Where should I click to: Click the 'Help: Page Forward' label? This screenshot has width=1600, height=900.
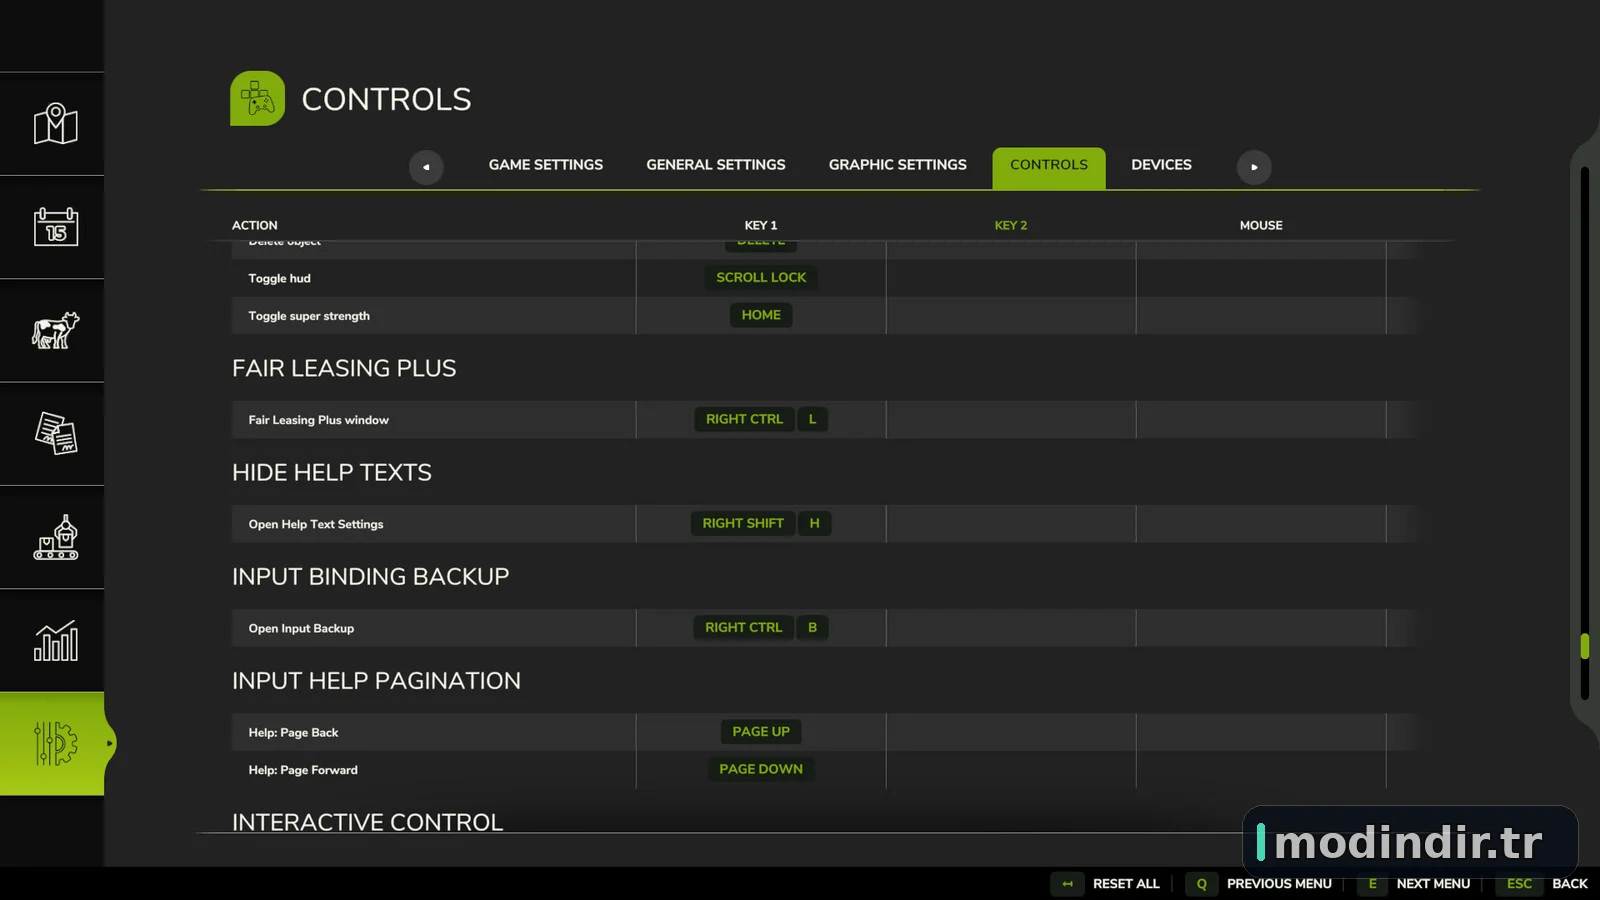click(x=303, y=770)
